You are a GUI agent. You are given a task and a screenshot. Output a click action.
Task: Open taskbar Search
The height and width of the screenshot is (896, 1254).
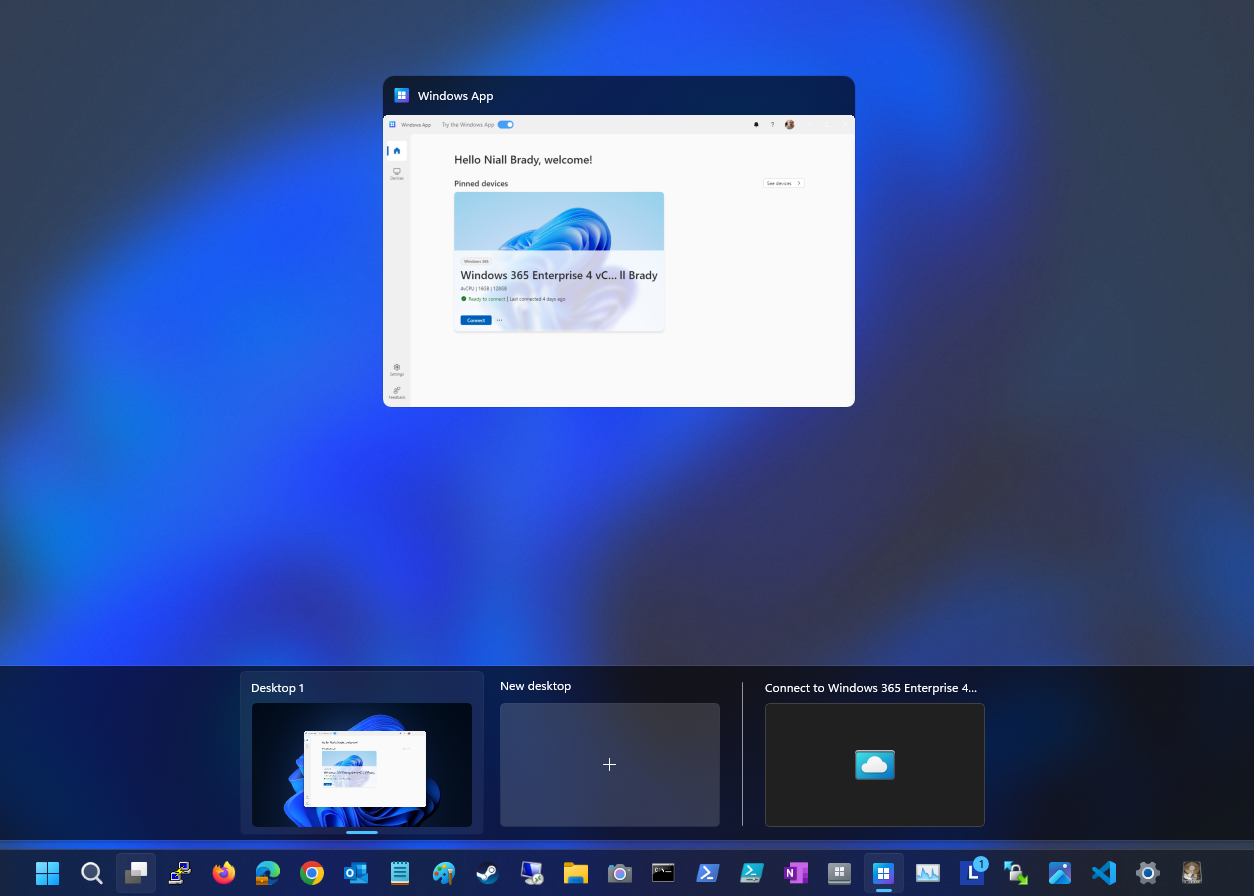pyautogui.click(x=91, y=873)
